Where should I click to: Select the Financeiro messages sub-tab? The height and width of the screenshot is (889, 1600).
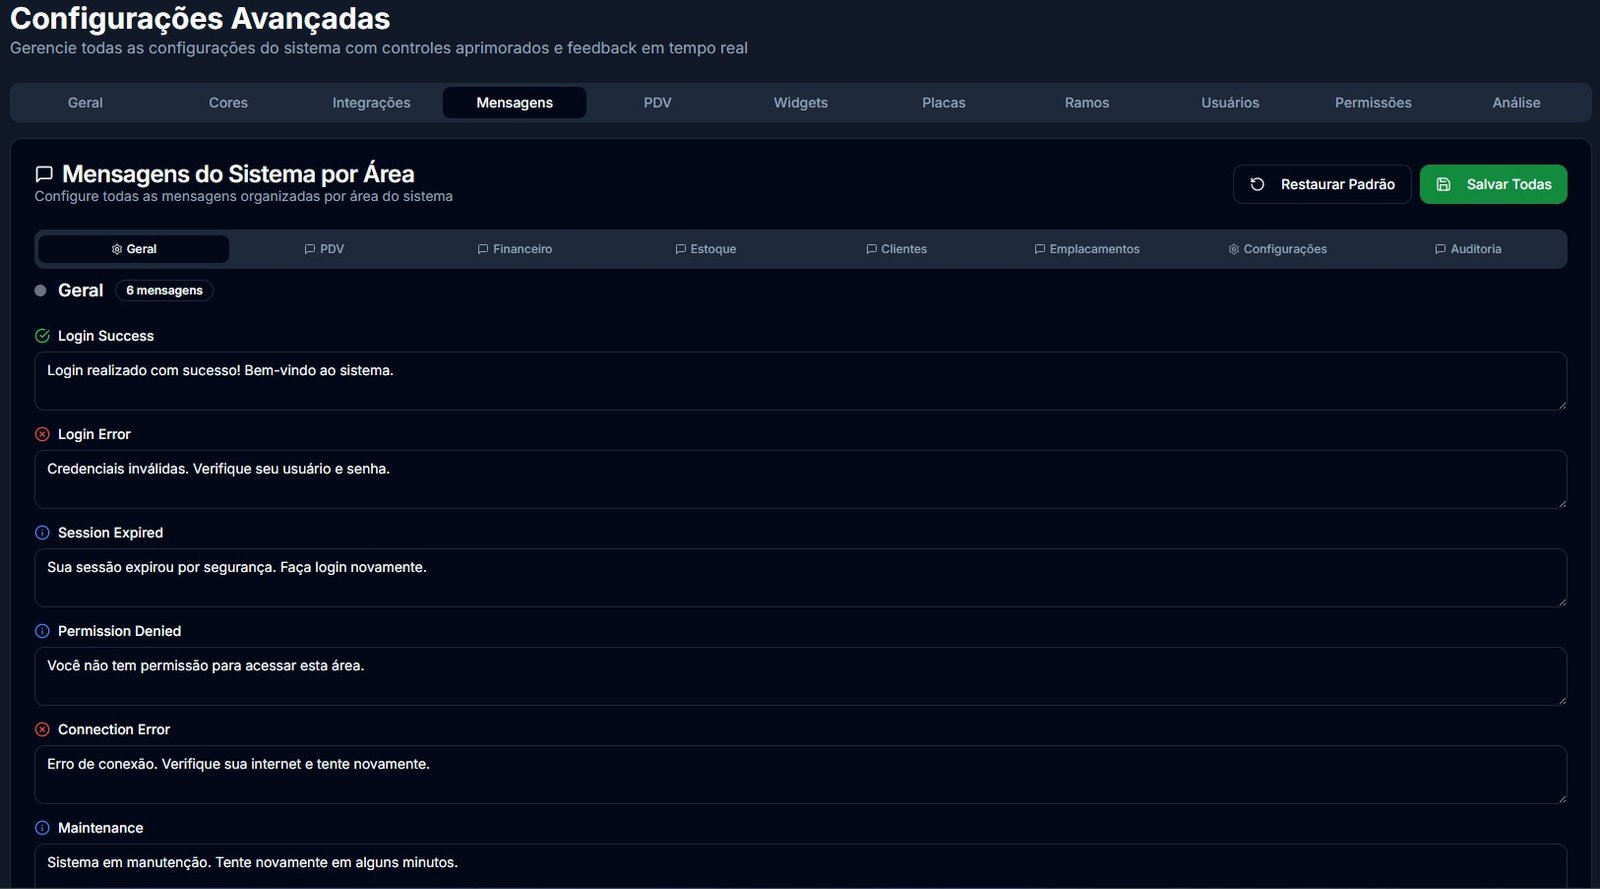515,249
